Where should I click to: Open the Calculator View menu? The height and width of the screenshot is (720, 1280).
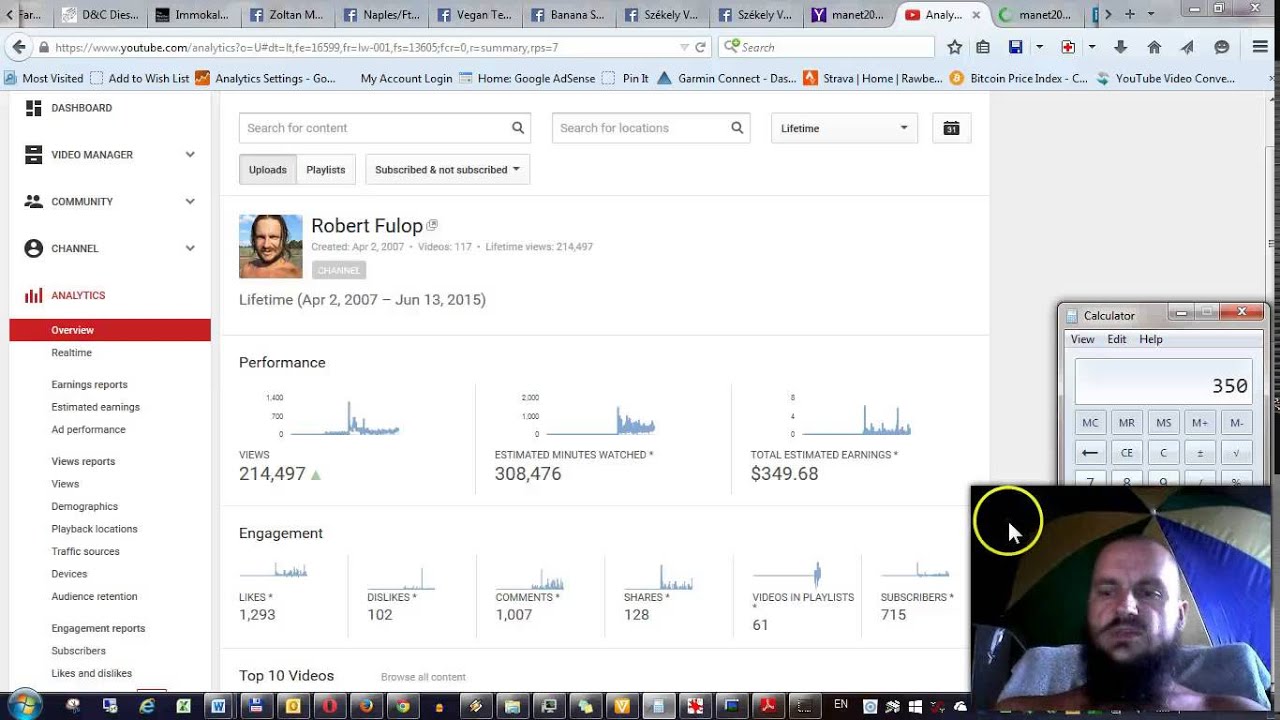[1083, 339]
